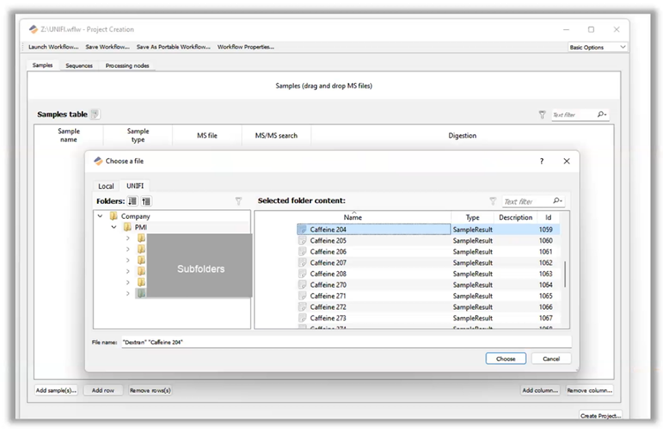663x430 pixels.
Task: Expand the first subfolder under PMI
Action: click(x=127, y=238)
